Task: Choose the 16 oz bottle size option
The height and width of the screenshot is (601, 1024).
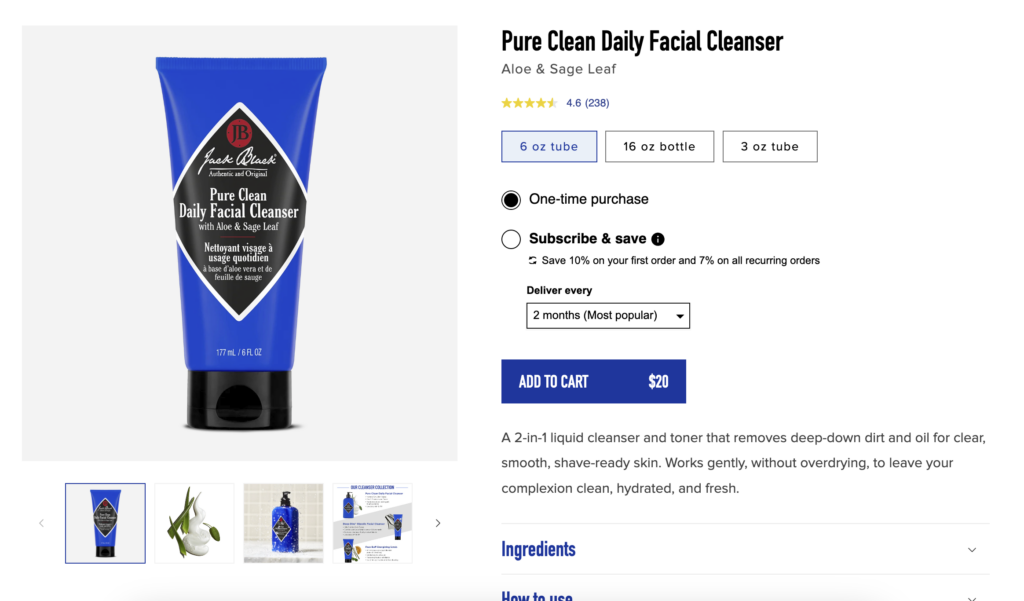Action: pos(659,146)
